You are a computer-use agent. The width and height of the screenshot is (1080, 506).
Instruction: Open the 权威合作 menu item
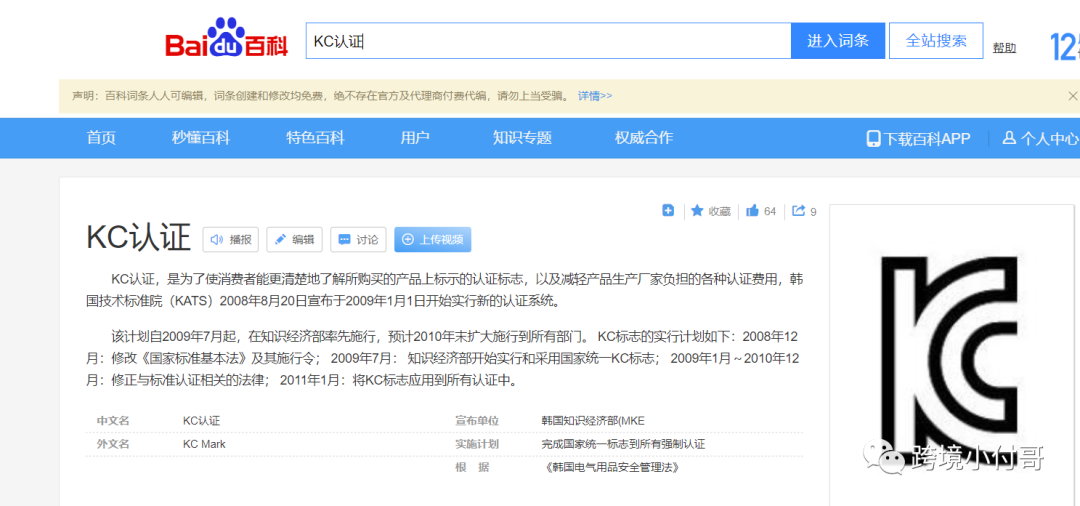(x=644, y=138)
